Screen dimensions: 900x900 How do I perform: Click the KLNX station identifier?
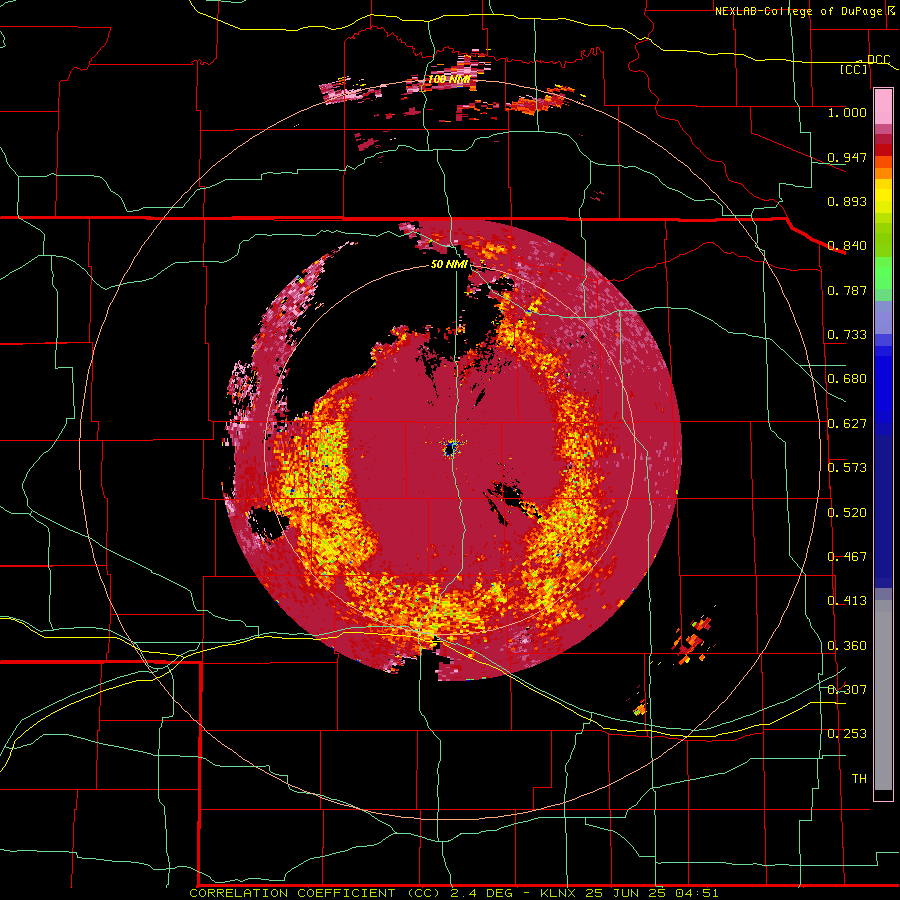click(560, 893)
